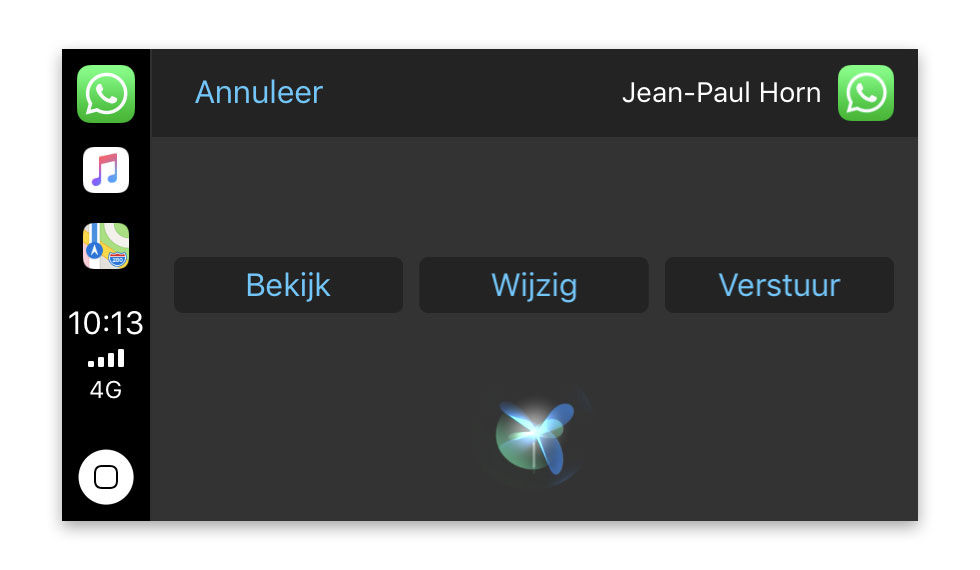Click empty dark area above Verstuur button
This screenshot has width=980, height=570.
point(779,197)
